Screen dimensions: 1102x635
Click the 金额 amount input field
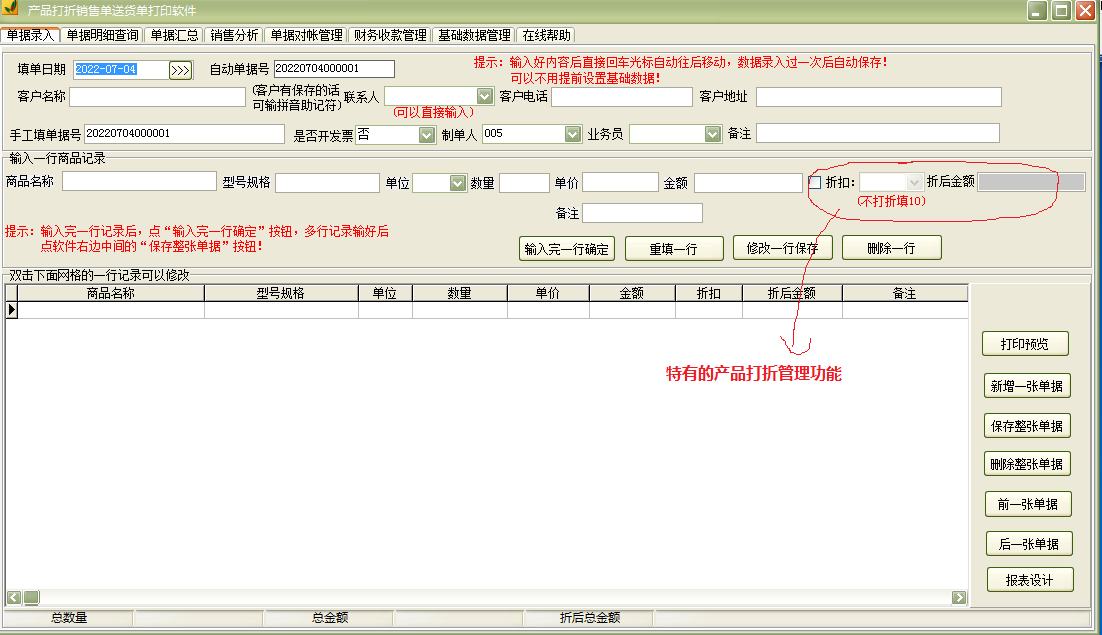(748, 183)
